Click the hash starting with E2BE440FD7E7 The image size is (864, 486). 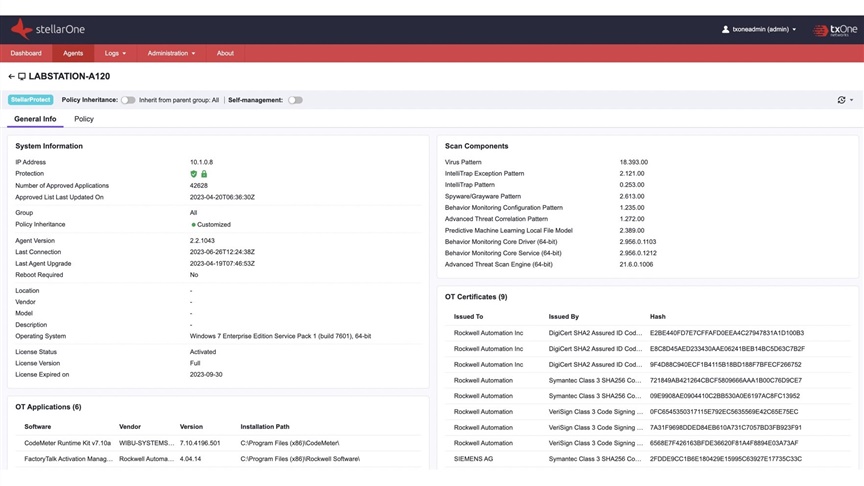727,333
